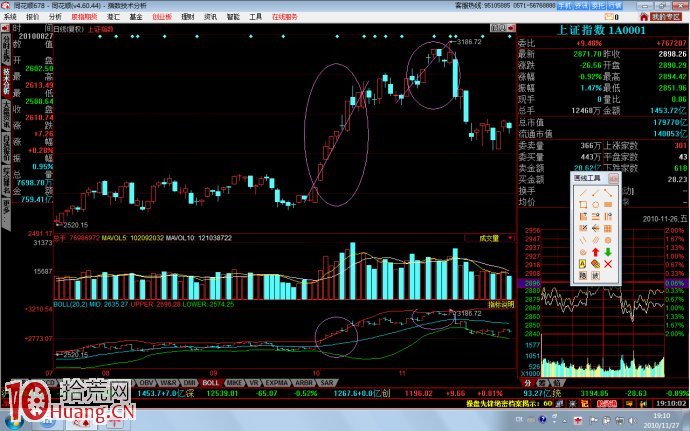Click the 还原 button above the chart
Screen dimensions: 690x431
(499, 28)
